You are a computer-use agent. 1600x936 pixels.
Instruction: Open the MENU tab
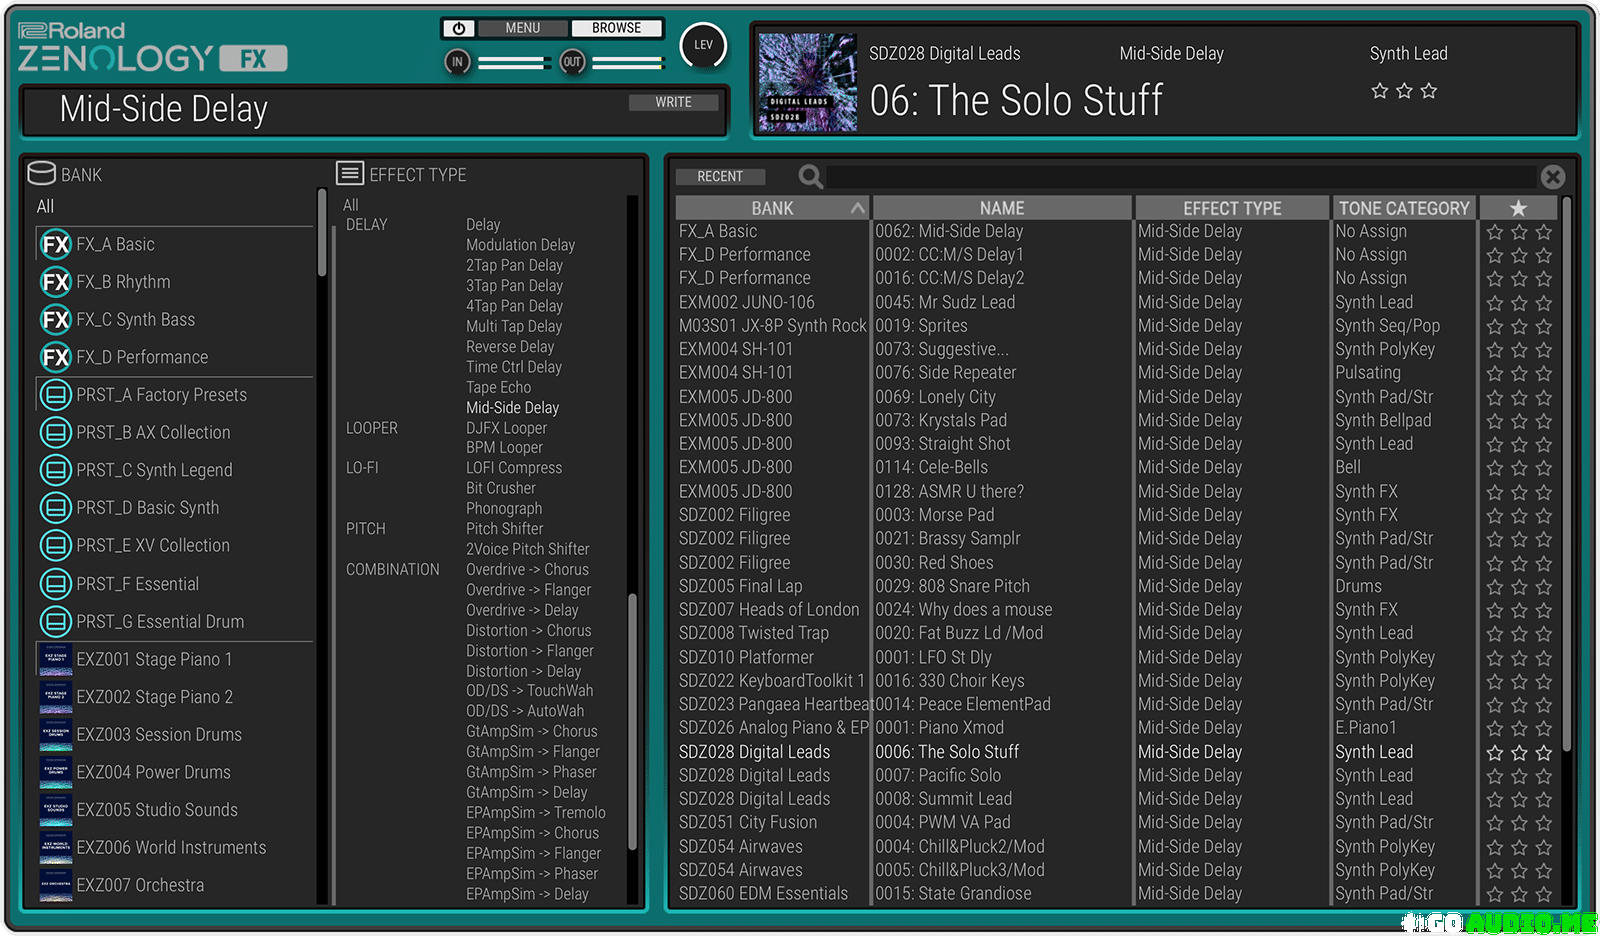click(x=522, y=28)
